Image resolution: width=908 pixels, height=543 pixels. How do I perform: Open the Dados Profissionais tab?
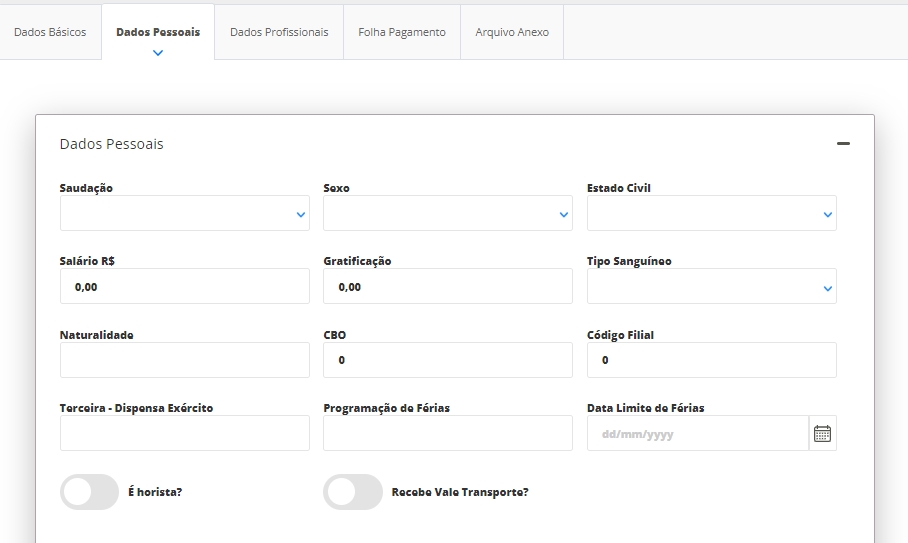(279, 32)
